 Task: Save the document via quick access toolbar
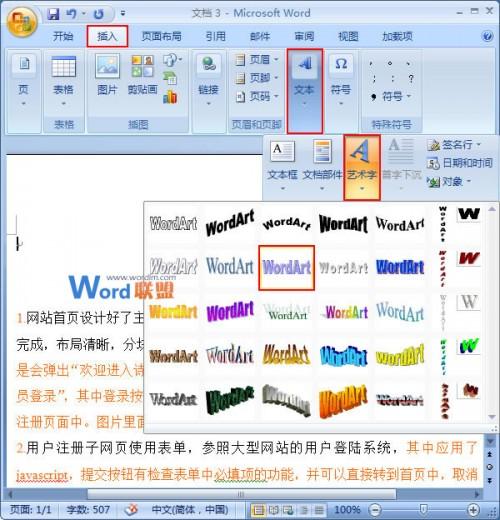click(x=53, y=14)
